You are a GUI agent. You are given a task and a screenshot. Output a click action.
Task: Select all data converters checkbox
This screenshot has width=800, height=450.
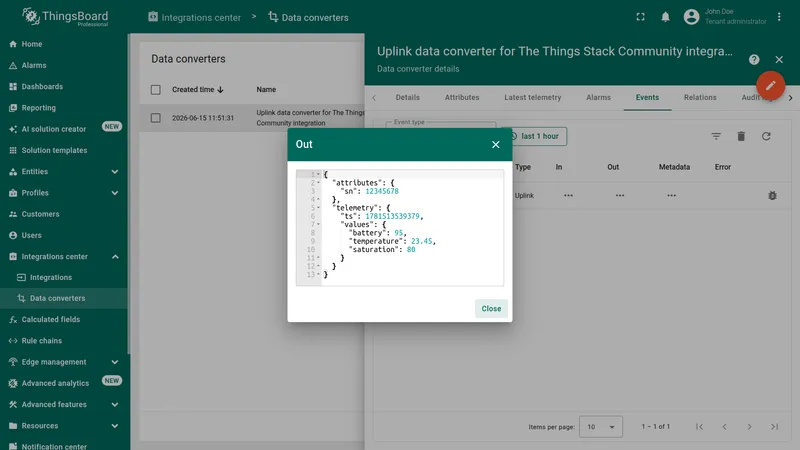156,90
